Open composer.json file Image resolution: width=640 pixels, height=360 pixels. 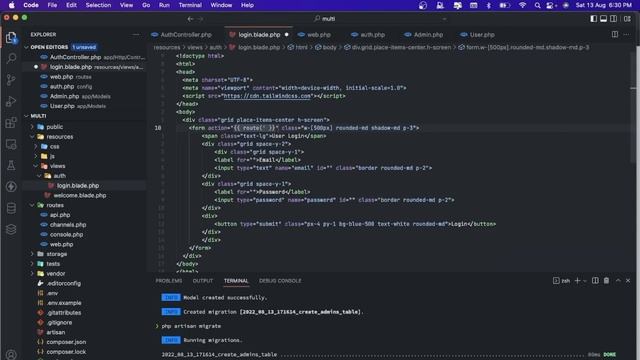point(66,342)
